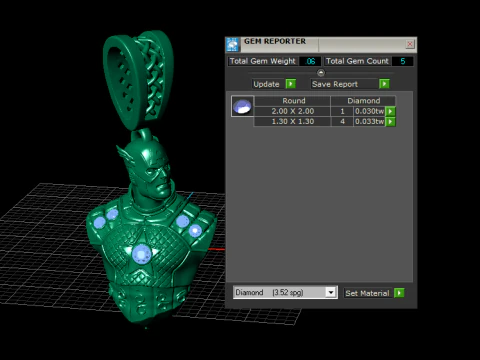The image size is (480, 360).
Task: Collapse the panel with the round arrow handle
Action: [321, 72]
